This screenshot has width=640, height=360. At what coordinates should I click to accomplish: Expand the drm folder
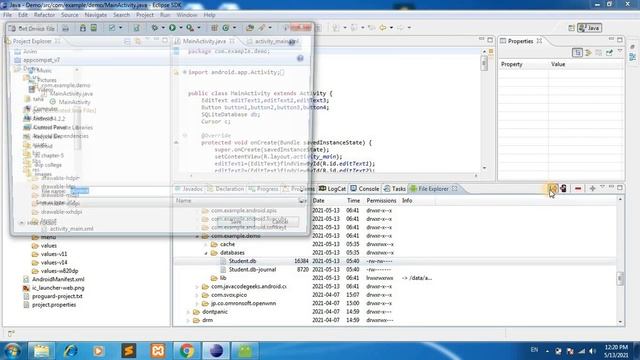pos(188,320)
